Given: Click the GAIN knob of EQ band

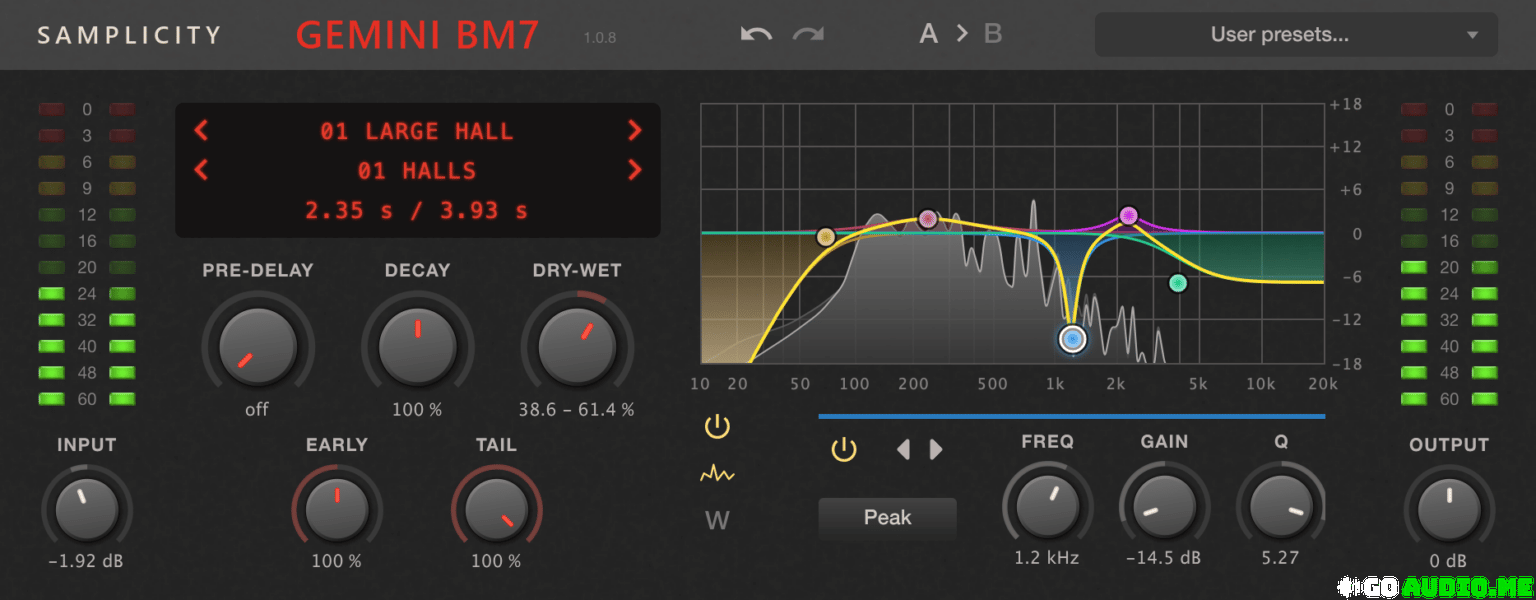Looking at the screenshot, I should (1164, 508).
